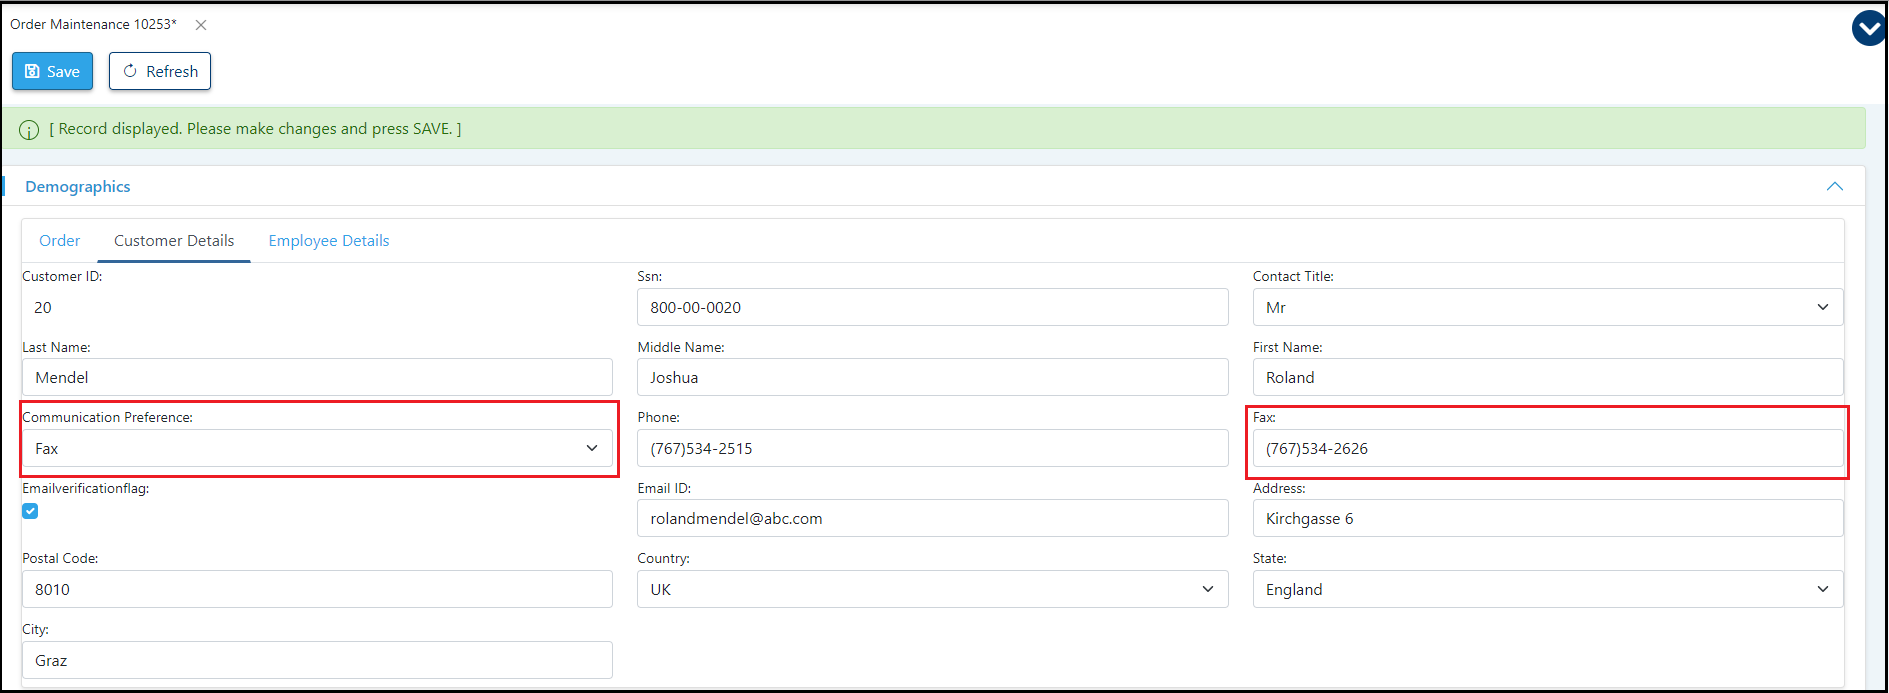Screen dimensions: 1889x693
Task: Click the Save button
Action: click(x=52, y=71)
